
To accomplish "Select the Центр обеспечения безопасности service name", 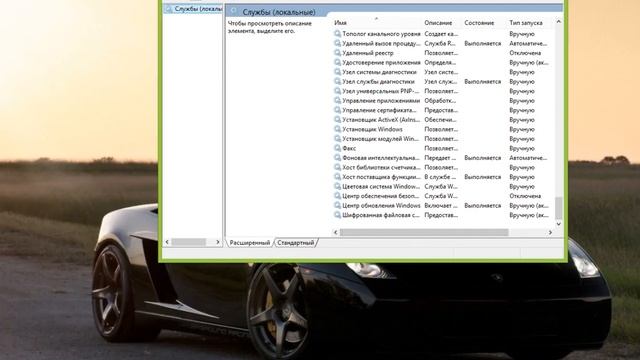I will pos(381,196).
